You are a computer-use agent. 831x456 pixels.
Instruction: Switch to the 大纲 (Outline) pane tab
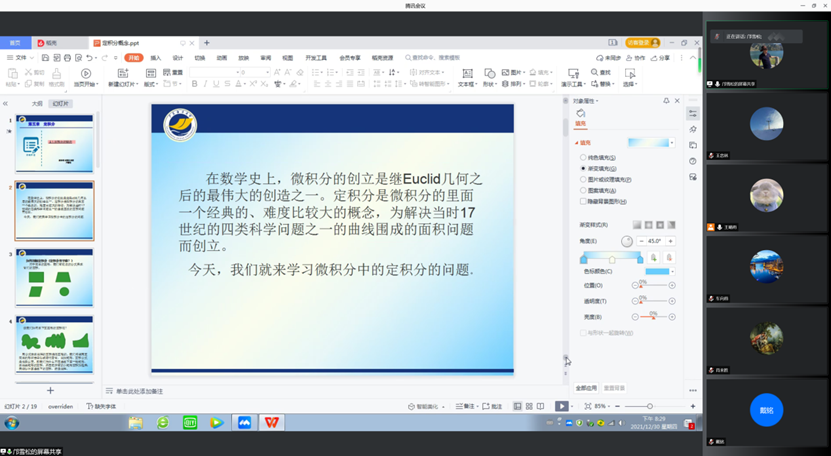(x=37, y=103)
